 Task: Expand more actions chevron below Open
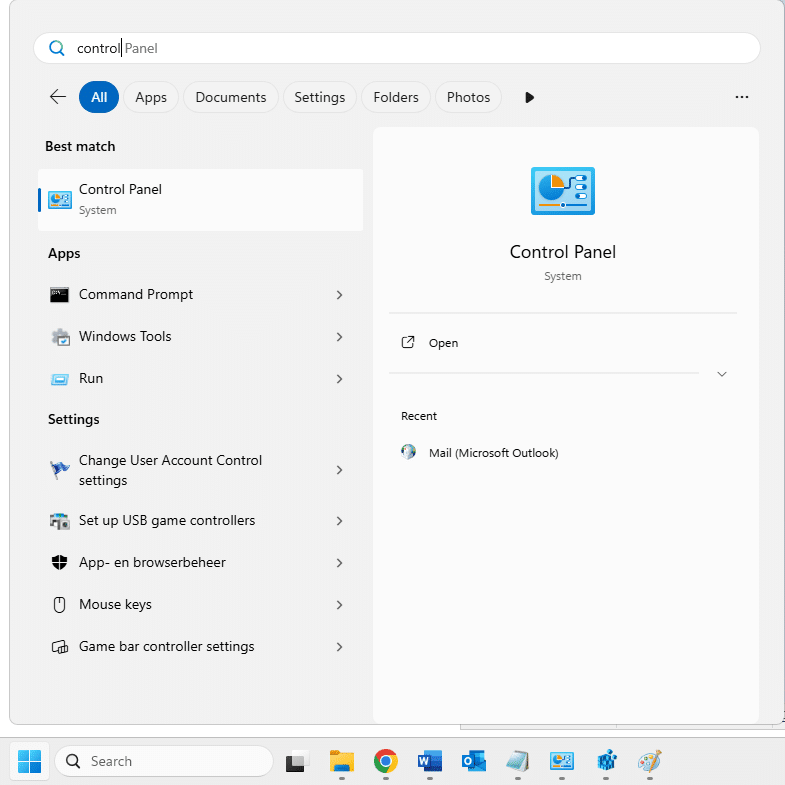click(x=721, y=374)
